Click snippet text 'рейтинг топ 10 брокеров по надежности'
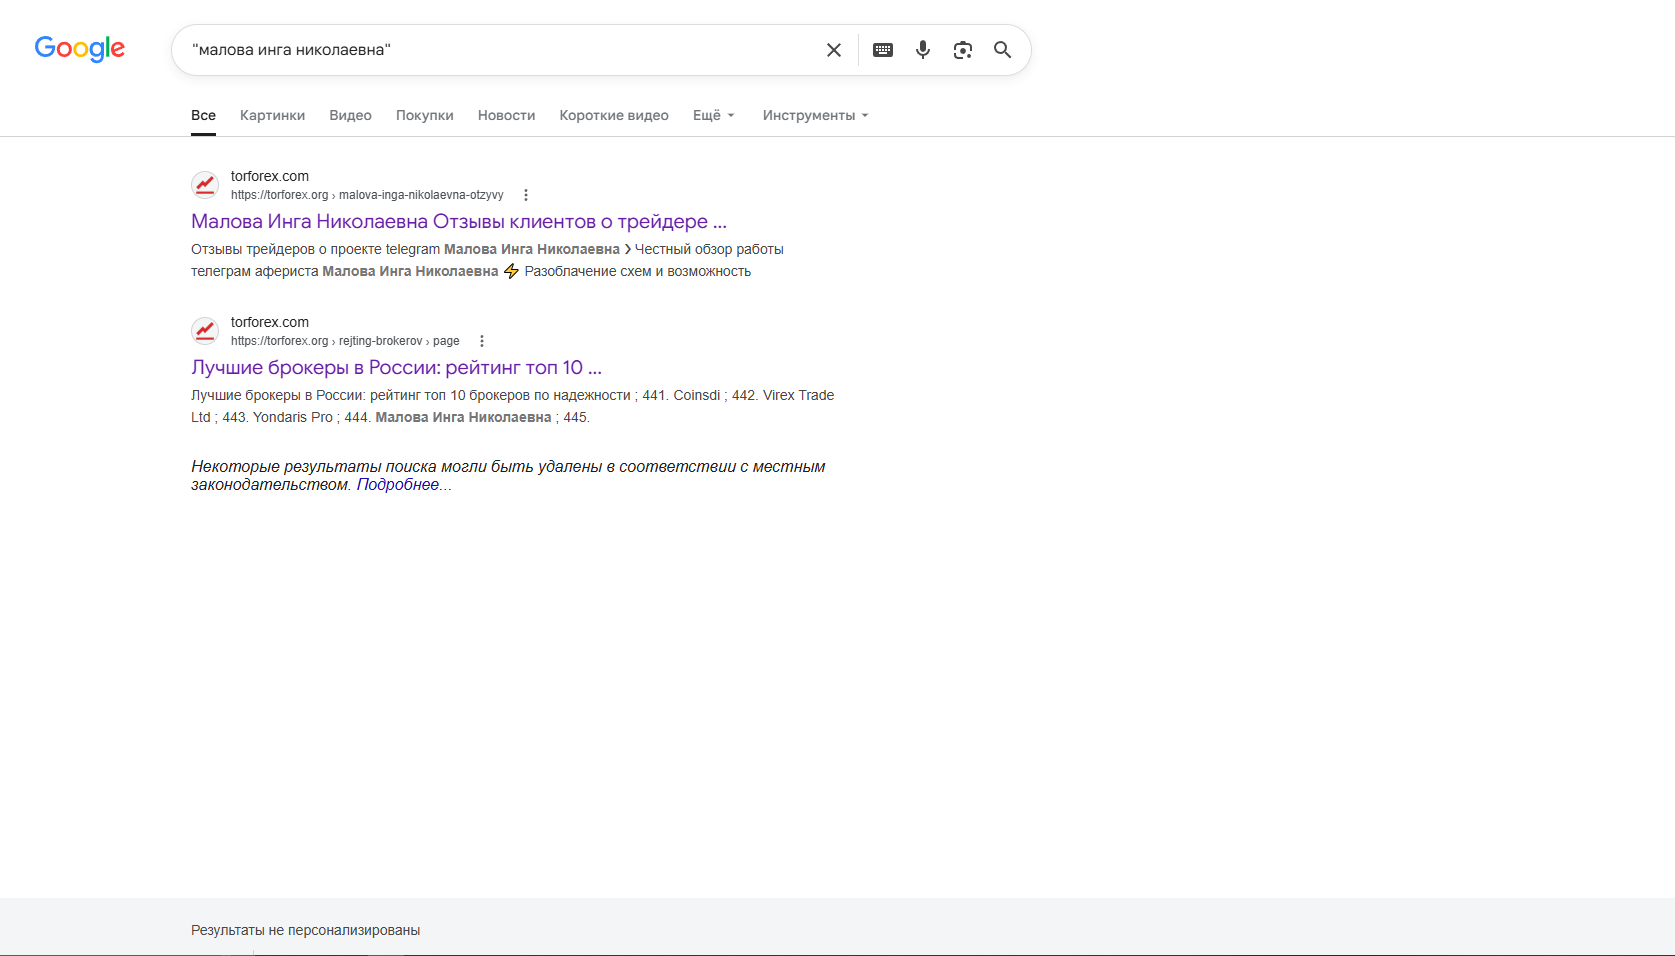Viewport: 1675px width, 956px height. pos(500,395)
